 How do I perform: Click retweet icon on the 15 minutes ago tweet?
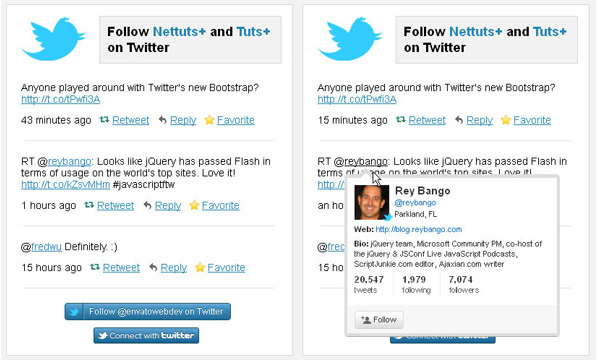pyautogui.click(x=400, y=120)
